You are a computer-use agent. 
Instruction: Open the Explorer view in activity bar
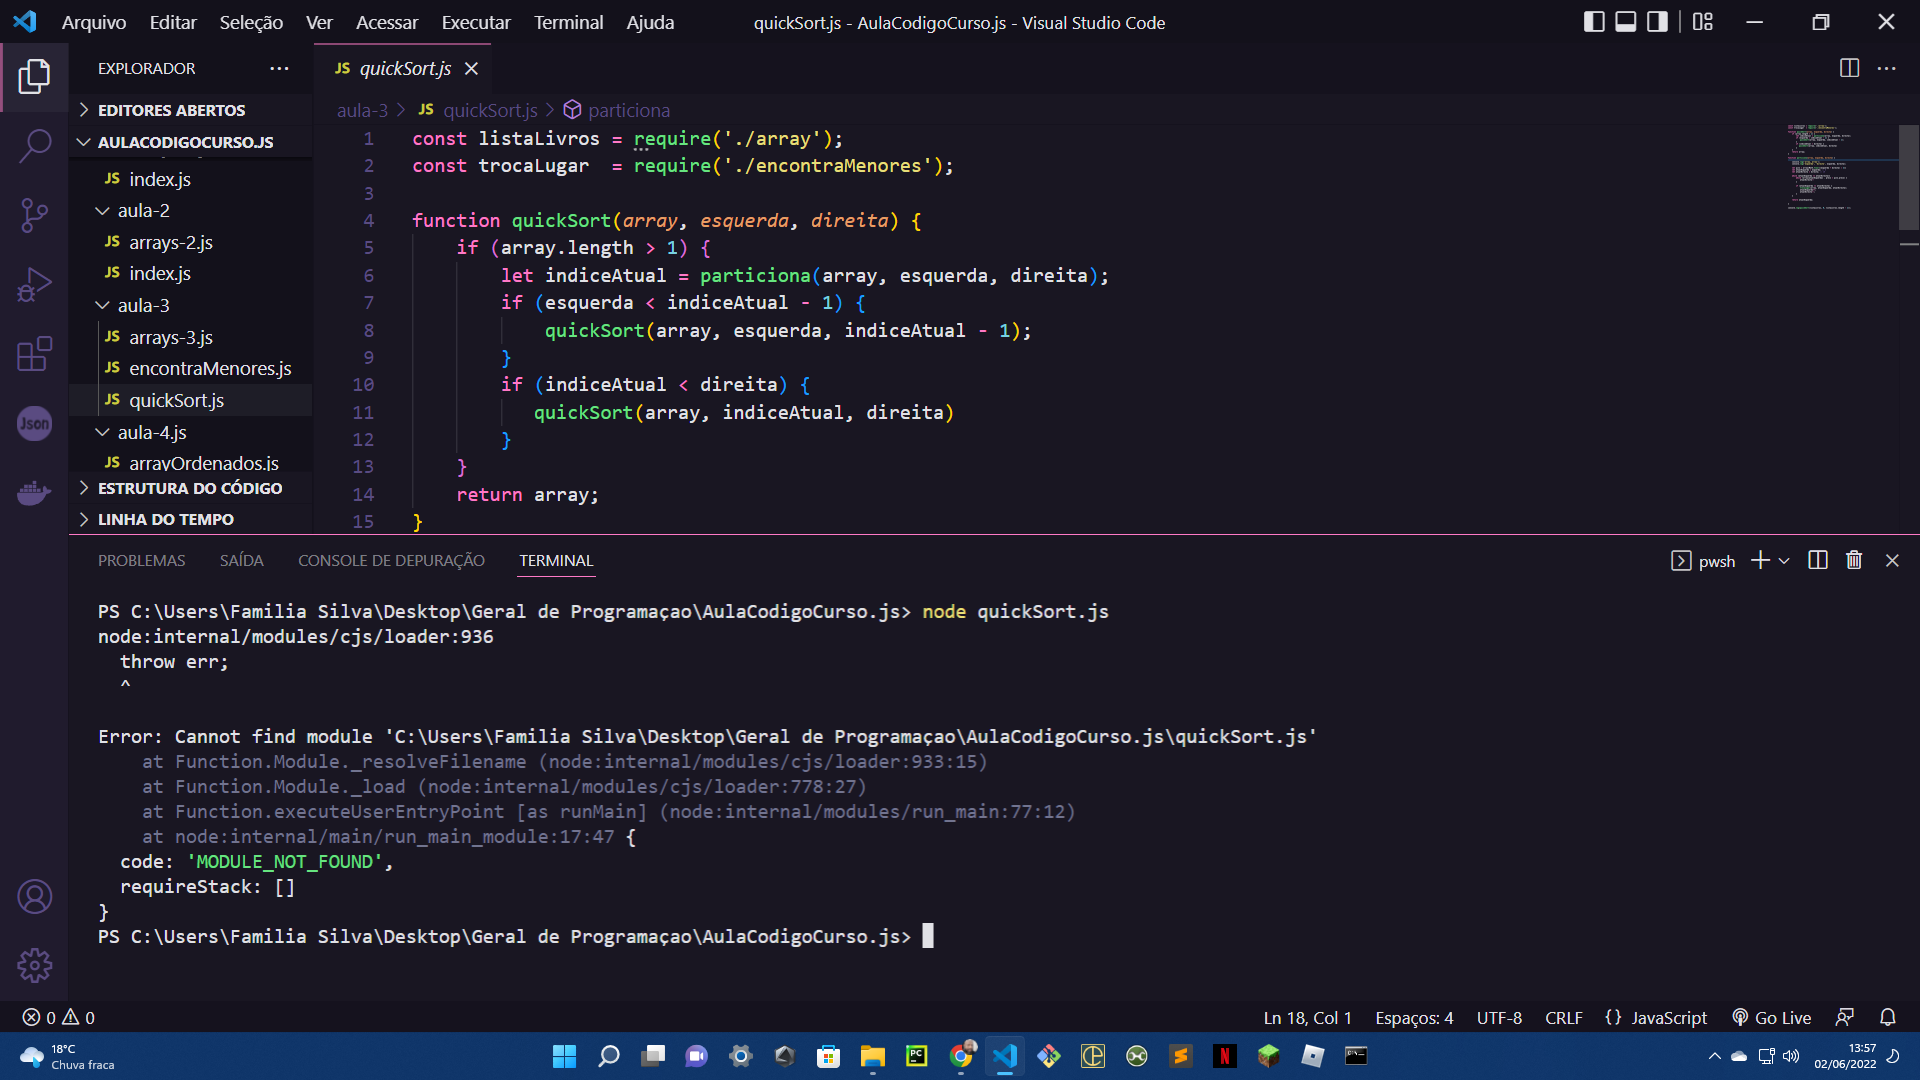(34, 77)
